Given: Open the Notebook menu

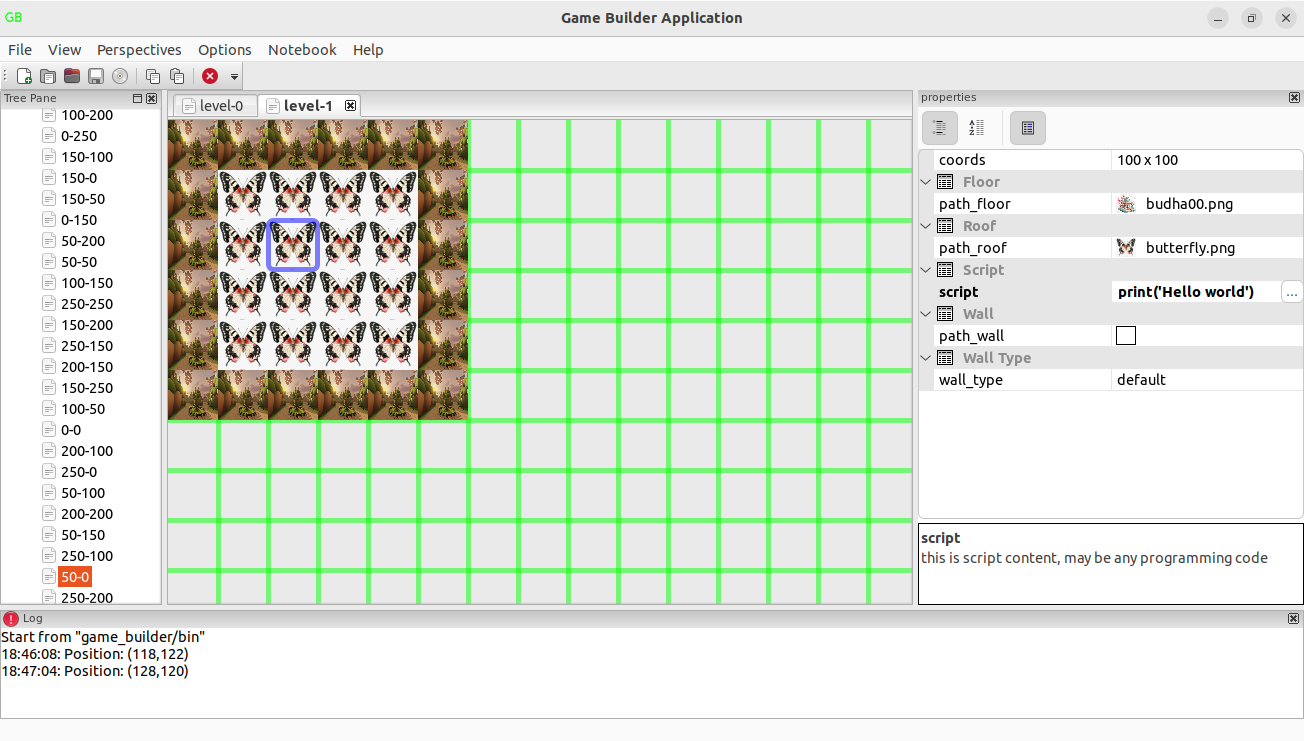Looking at the screenshot, I should click(x=302, y=50).
